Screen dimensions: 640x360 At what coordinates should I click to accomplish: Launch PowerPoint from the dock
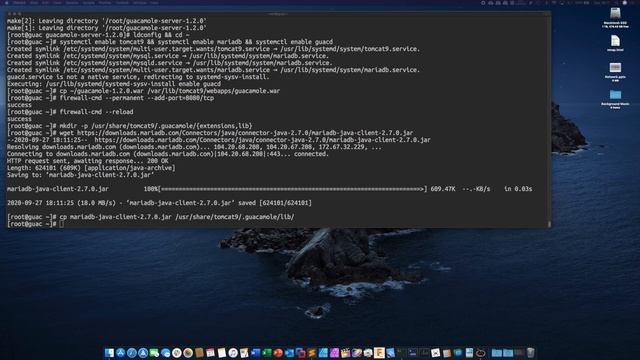[278, 353]
